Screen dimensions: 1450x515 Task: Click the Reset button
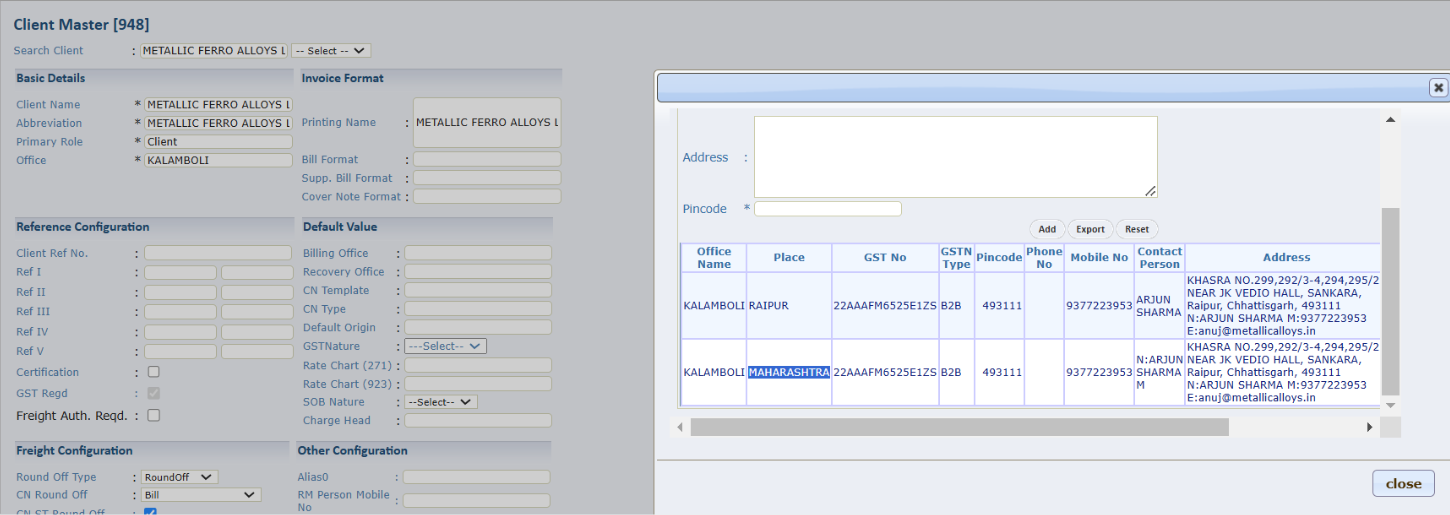[1136, 229]
